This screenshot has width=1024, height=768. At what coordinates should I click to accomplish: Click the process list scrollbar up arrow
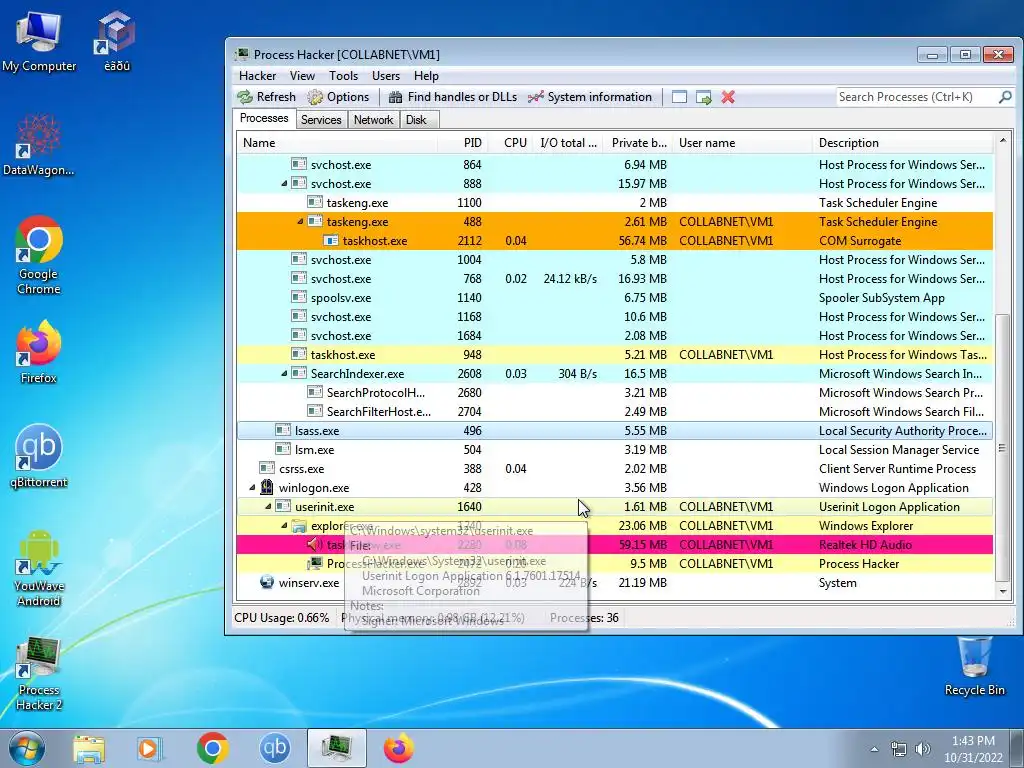[x=1002, y=140]
